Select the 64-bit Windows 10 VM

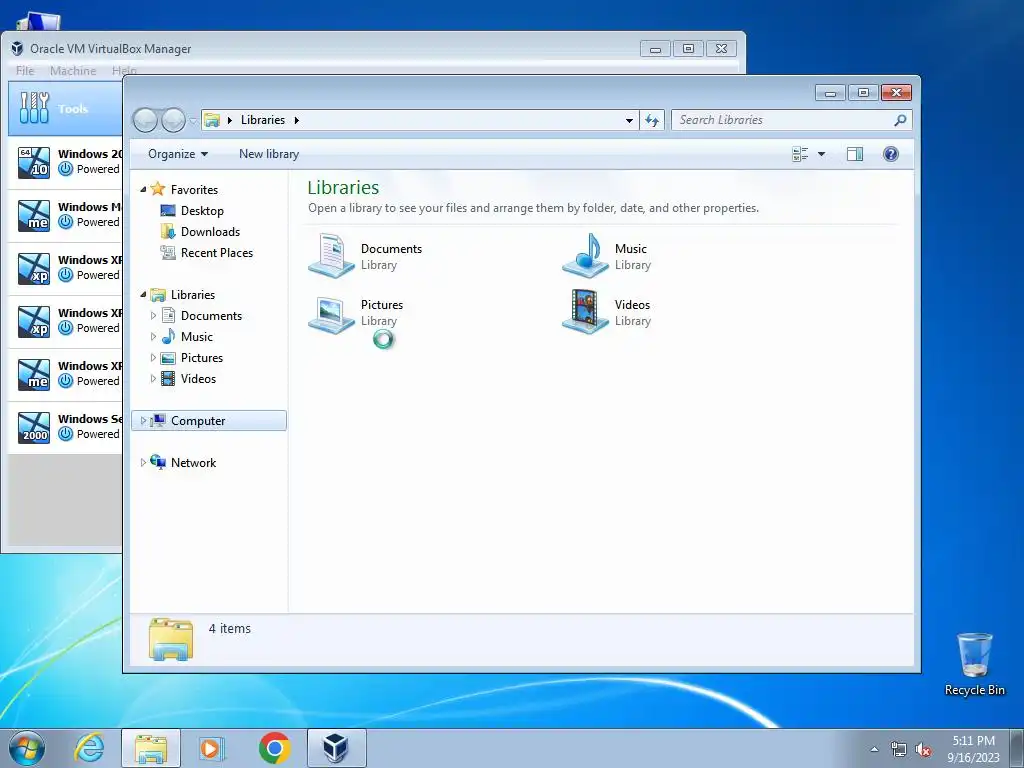tap(65, 162)
